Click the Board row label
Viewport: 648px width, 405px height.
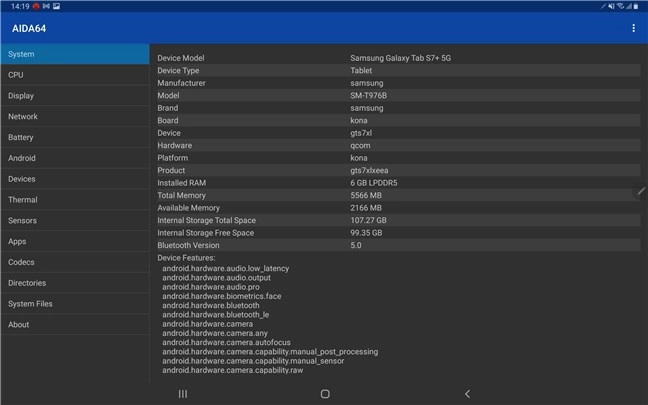click(167, 120)
